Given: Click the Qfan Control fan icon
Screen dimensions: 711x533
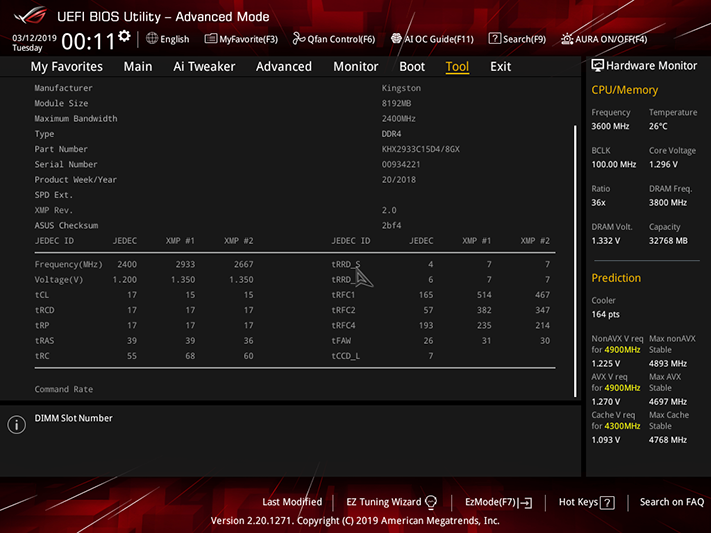Looking at the screenshot, I should click(299, 39).
